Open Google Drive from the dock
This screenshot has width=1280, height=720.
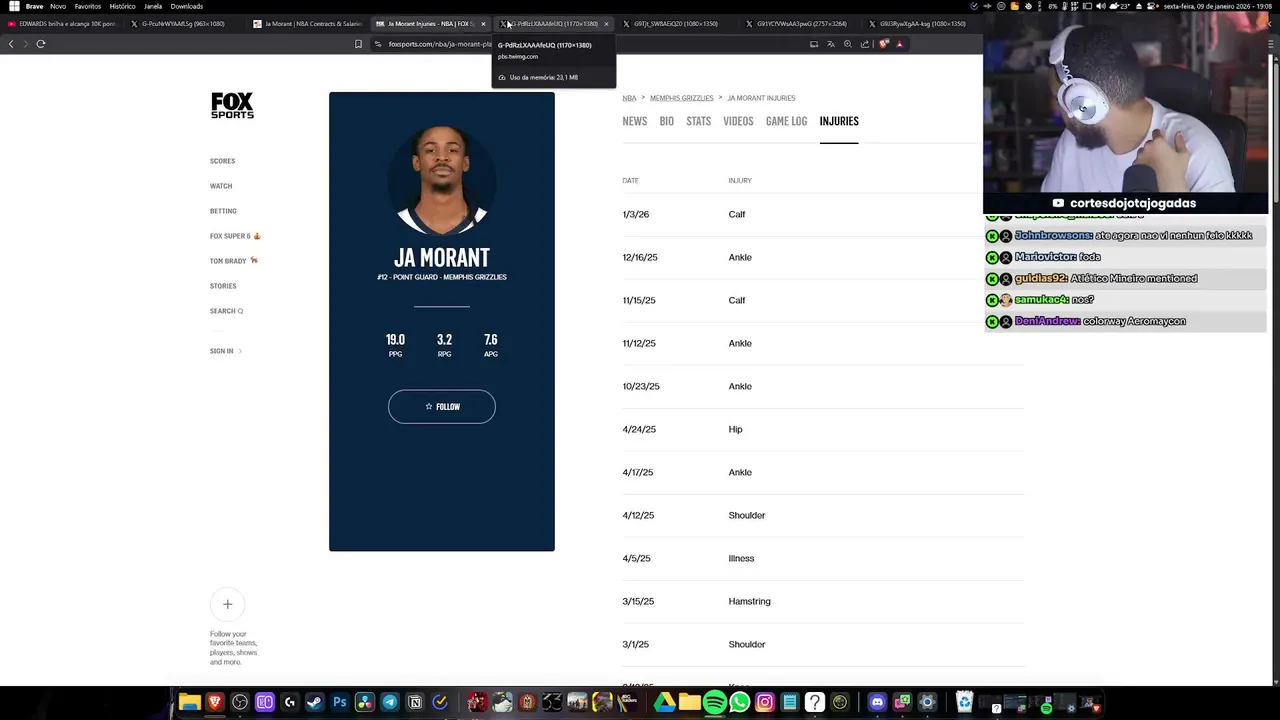pyautogui.click(x=665, y=703)
